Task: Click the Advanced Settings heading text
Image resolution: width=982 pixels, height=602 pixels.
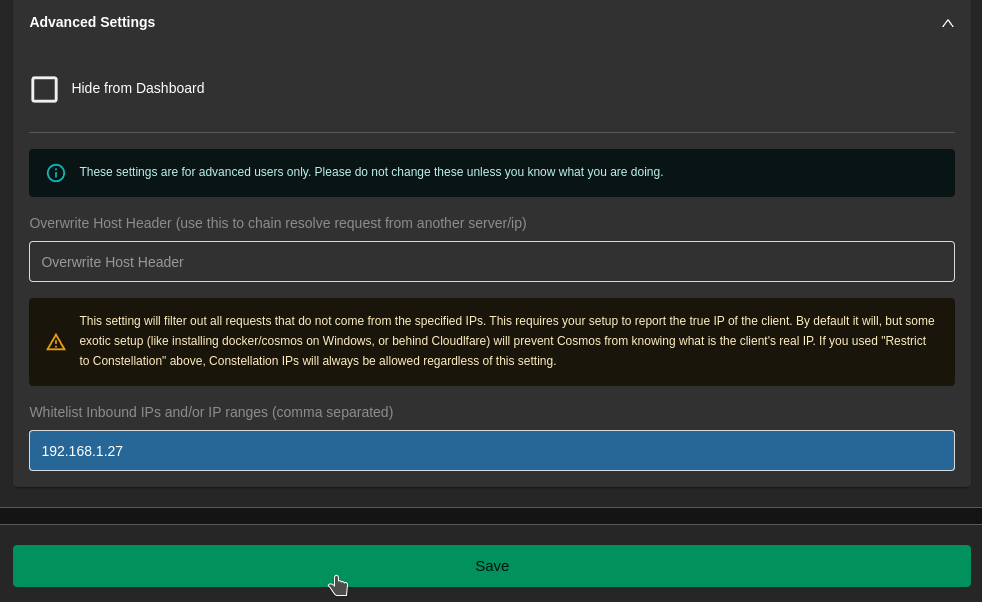Action: point(92,23)
